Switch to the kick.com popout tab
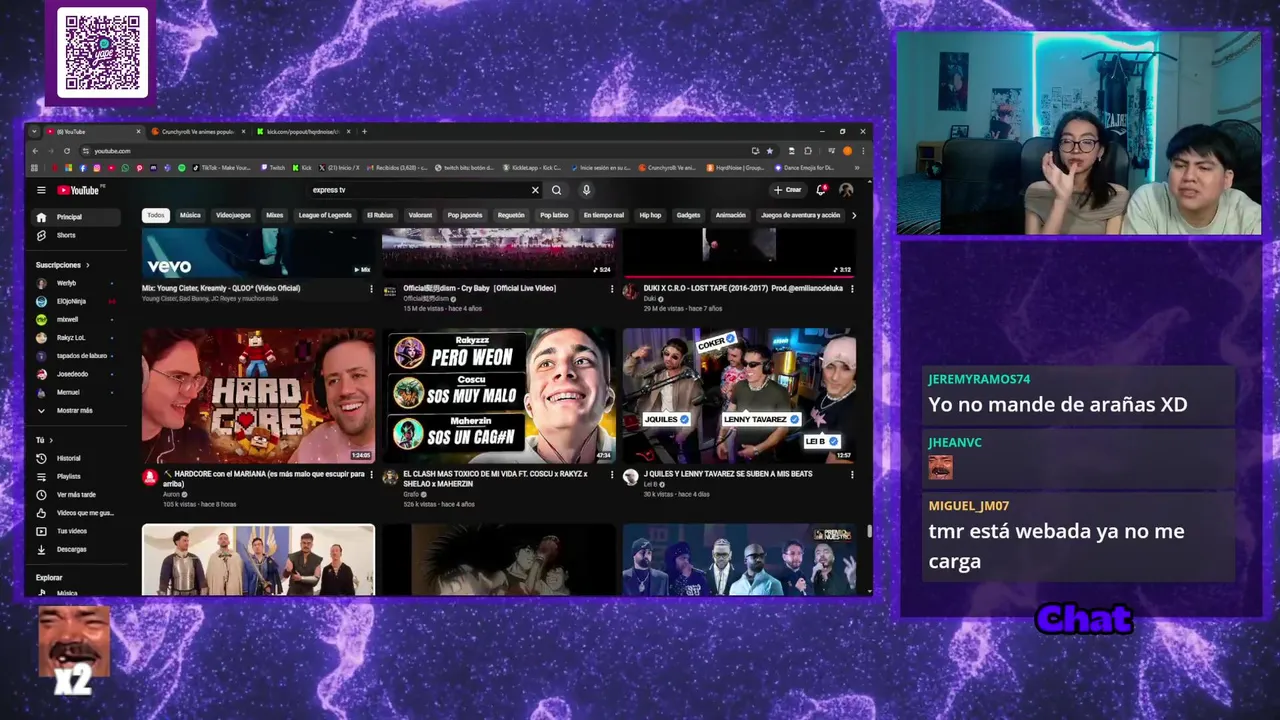Image resolution: width=1280 pixels, height=720 pixels. 303,132
